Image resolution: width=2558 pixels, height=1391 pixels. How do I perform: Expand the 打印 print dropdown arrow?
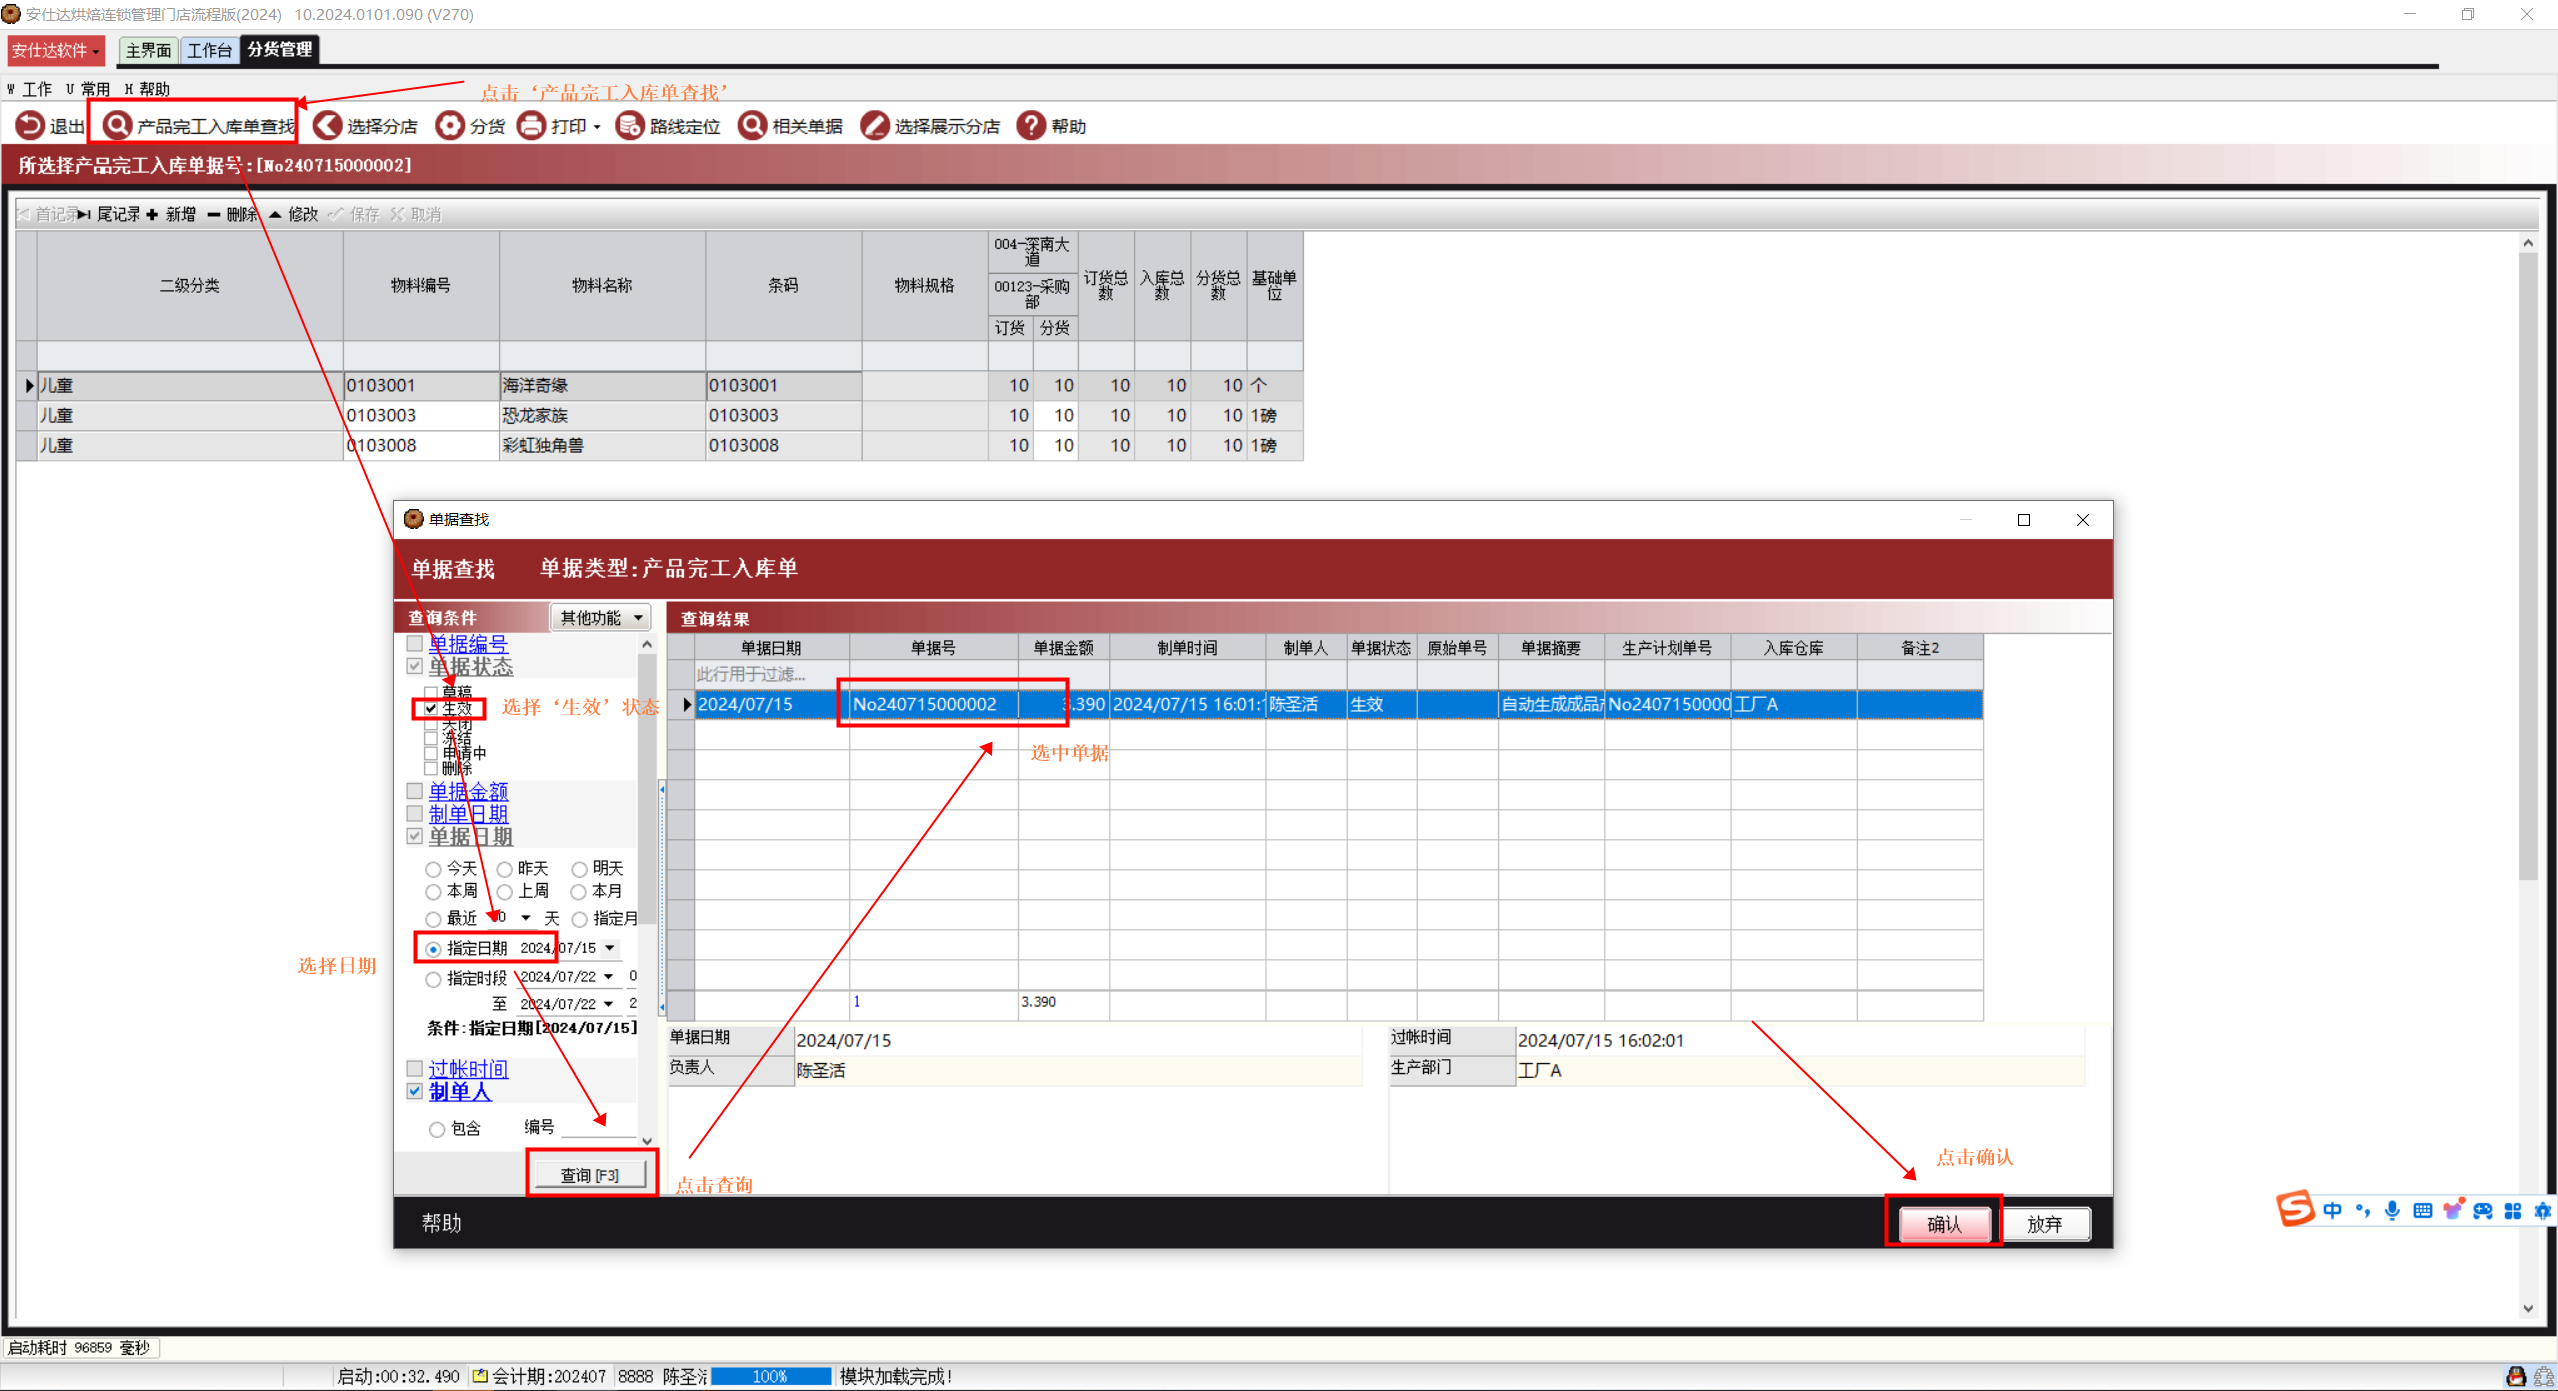point(597,127)
